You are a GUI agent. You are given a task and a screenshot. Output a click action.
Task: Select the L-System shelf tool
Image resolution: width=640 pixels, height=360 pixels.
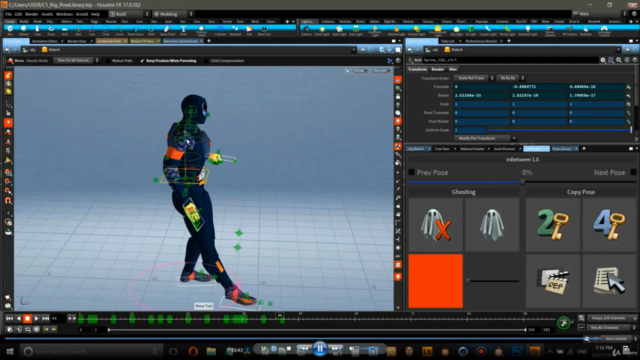(x=221, y=30)
